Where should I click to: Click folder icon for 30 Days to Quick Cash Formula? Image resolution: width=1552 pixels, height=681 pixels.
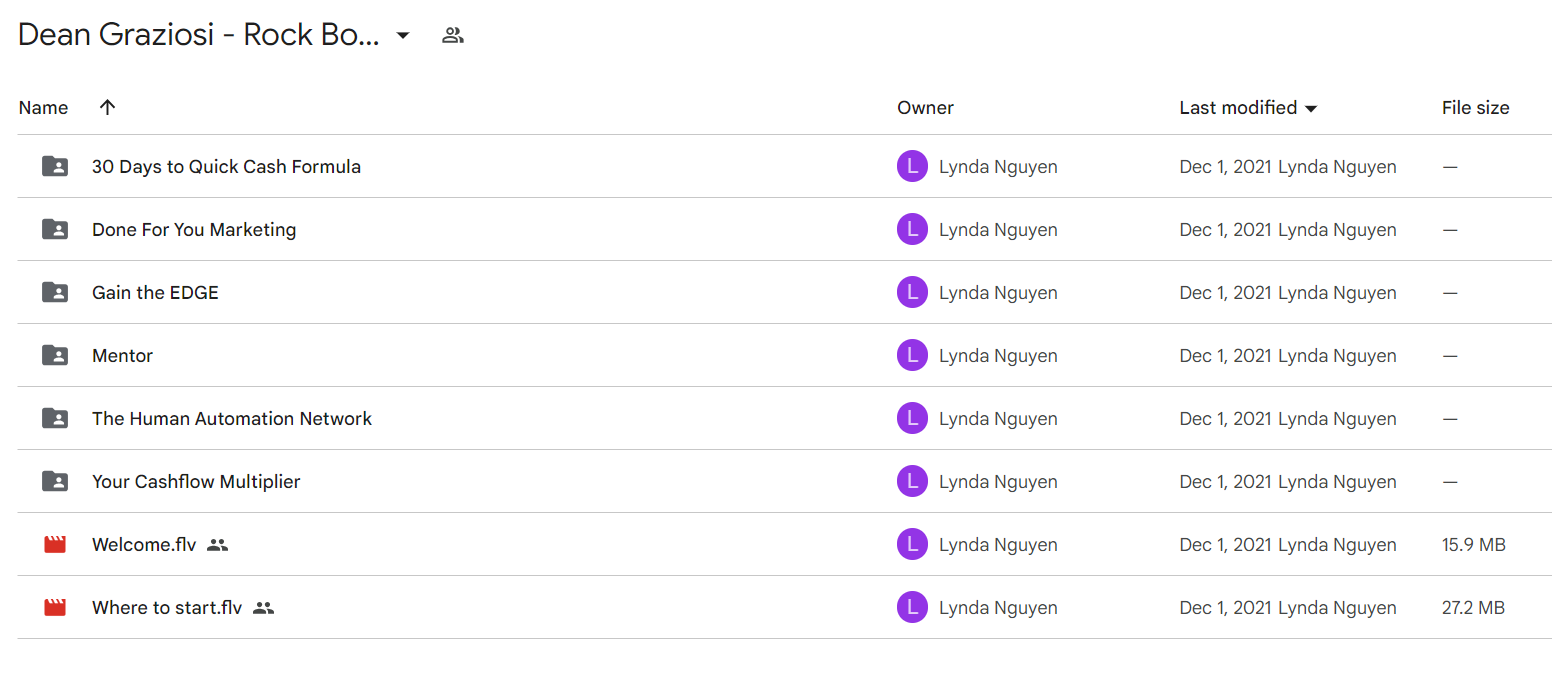click(55, 167)
